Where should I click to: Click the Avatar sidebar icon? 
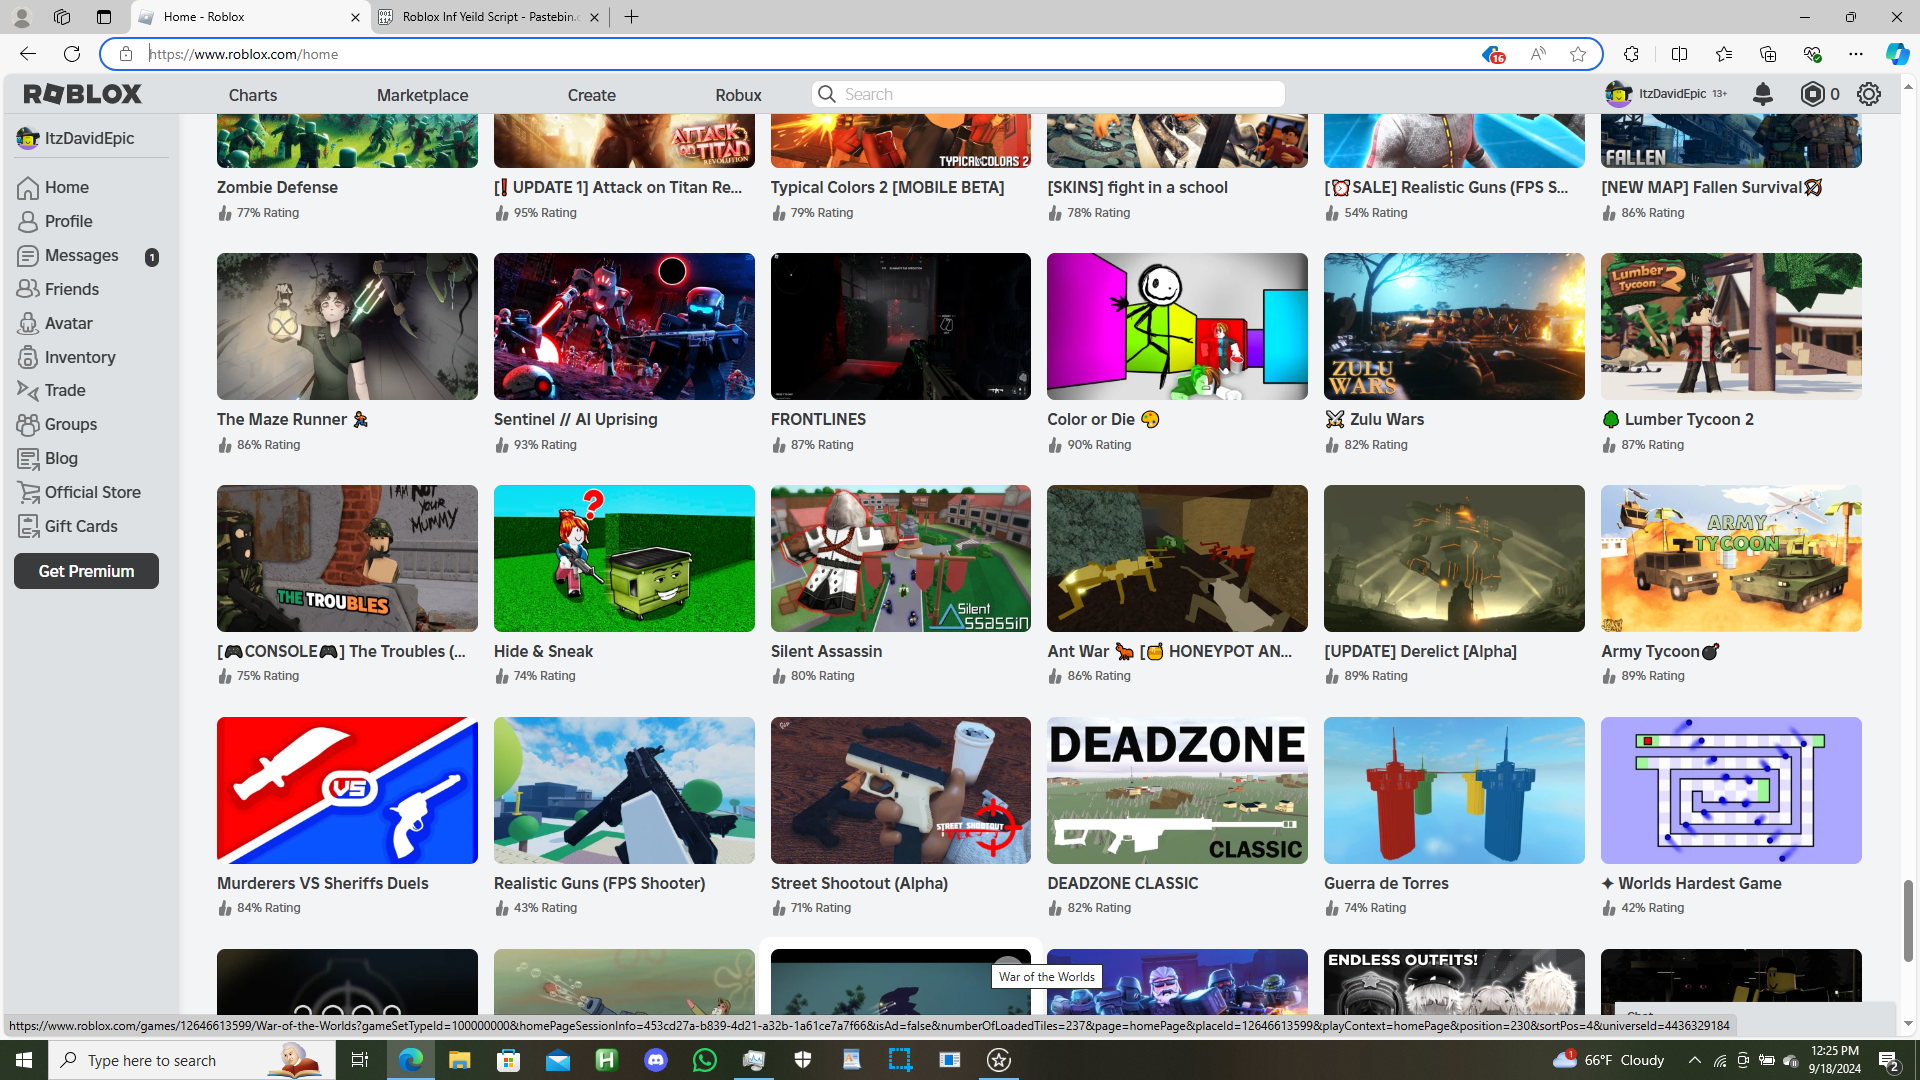coord(28,323)
